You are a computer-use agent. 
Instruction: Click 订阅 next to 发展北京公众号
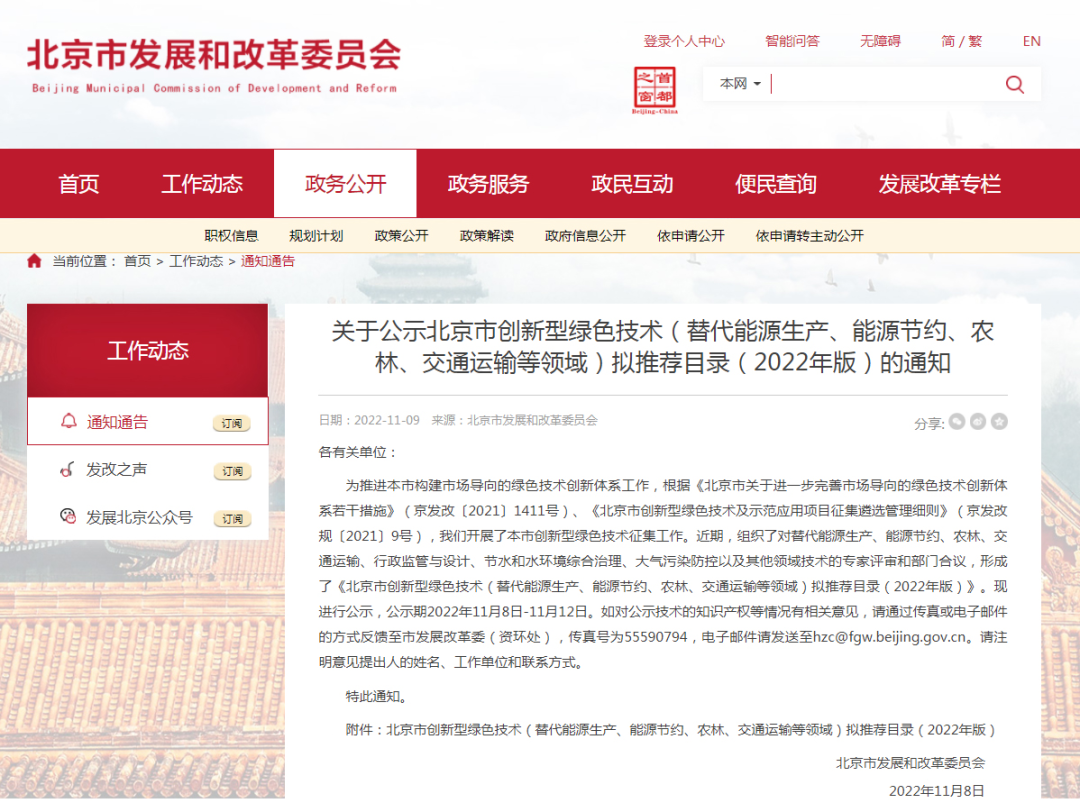[232, 518]
